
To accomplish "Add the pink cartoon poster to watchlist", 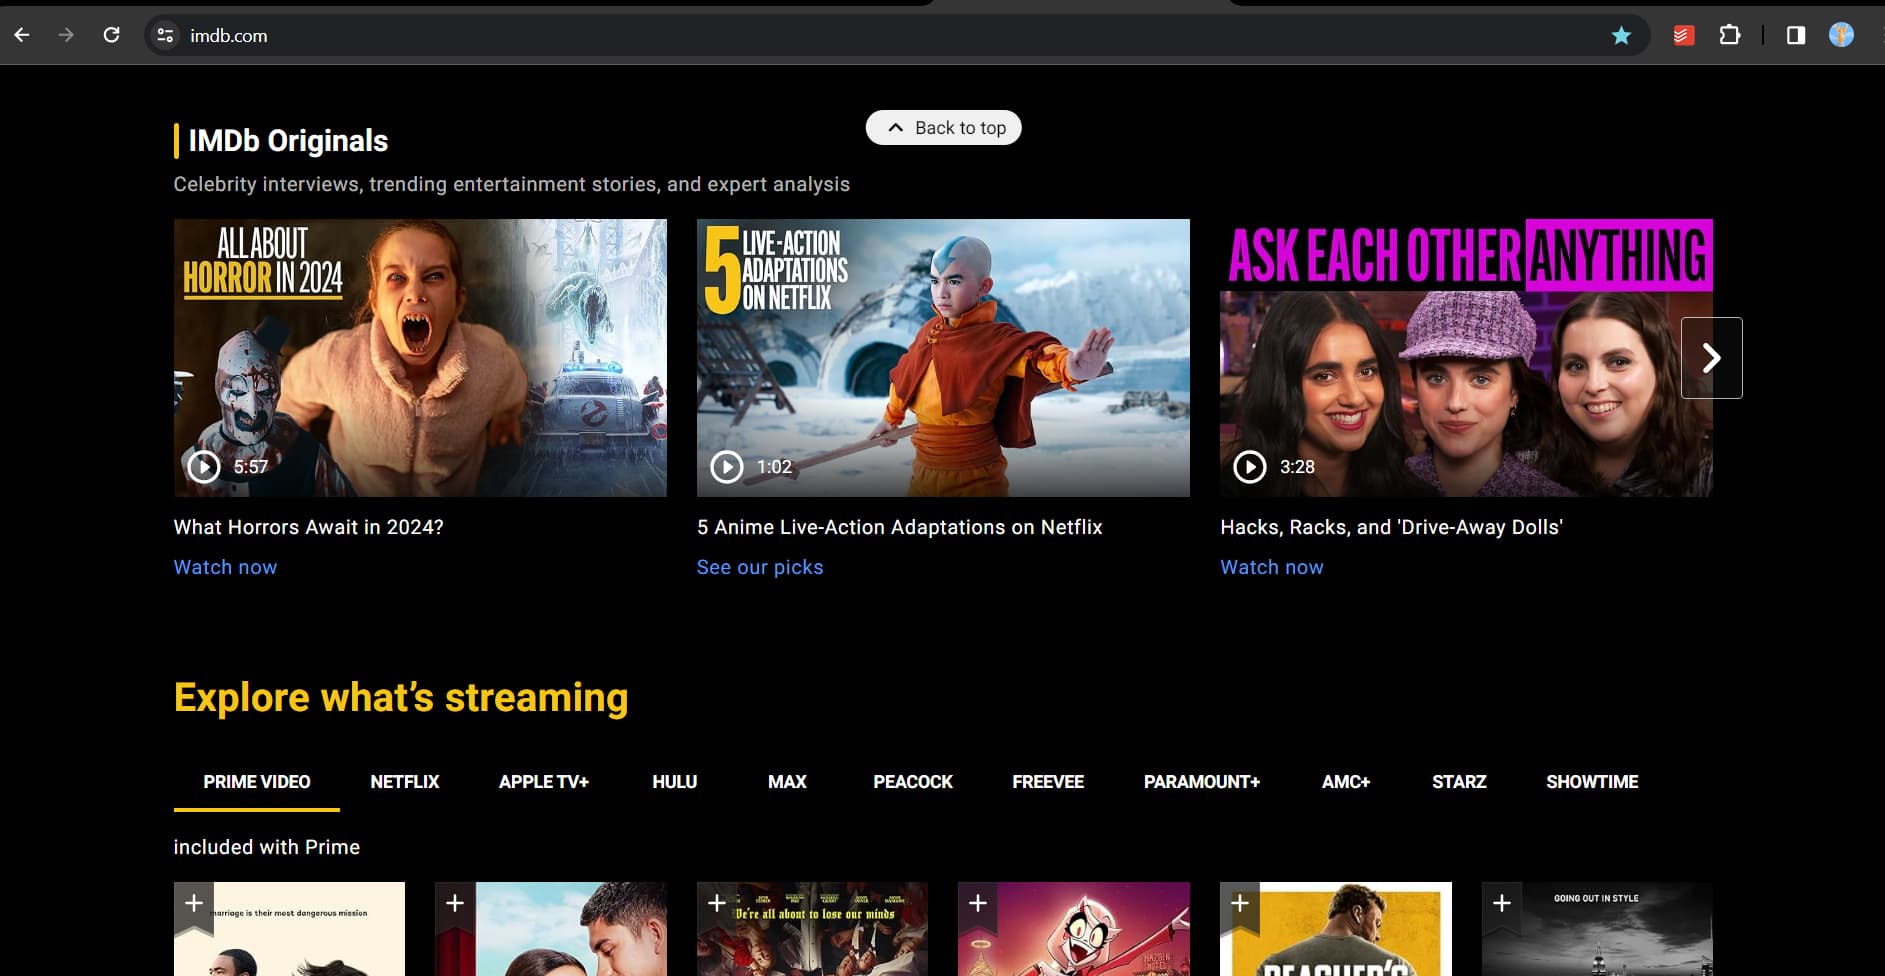I will click(x=978, y=905).
